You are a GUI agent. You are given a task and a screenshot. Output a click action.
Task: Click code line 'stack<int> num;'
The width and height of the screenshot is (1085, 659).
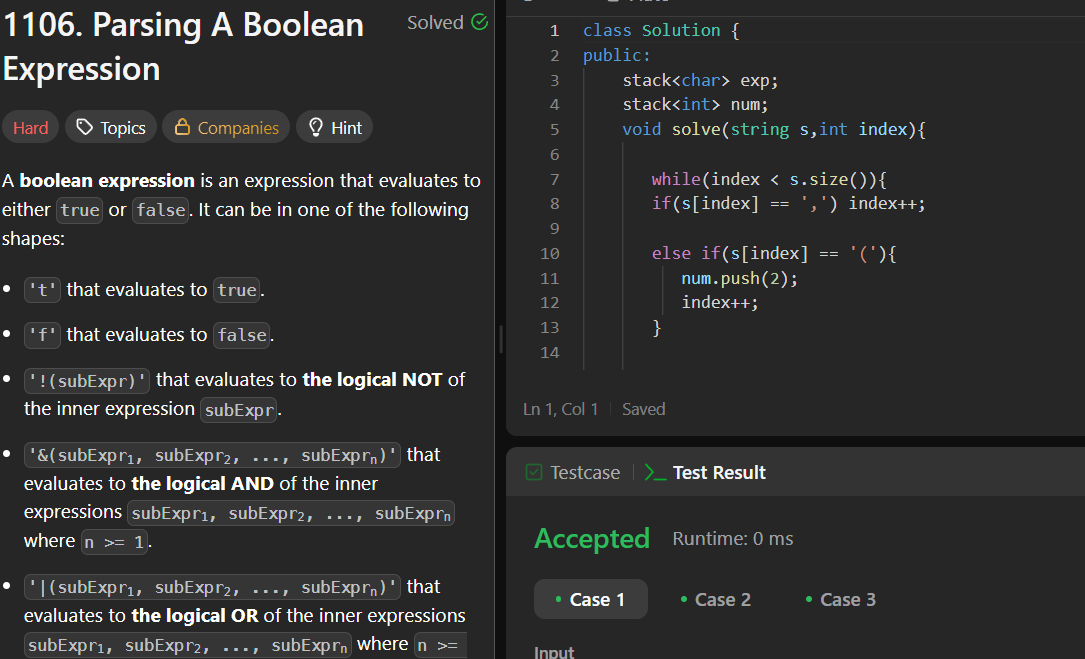[695, 105]
